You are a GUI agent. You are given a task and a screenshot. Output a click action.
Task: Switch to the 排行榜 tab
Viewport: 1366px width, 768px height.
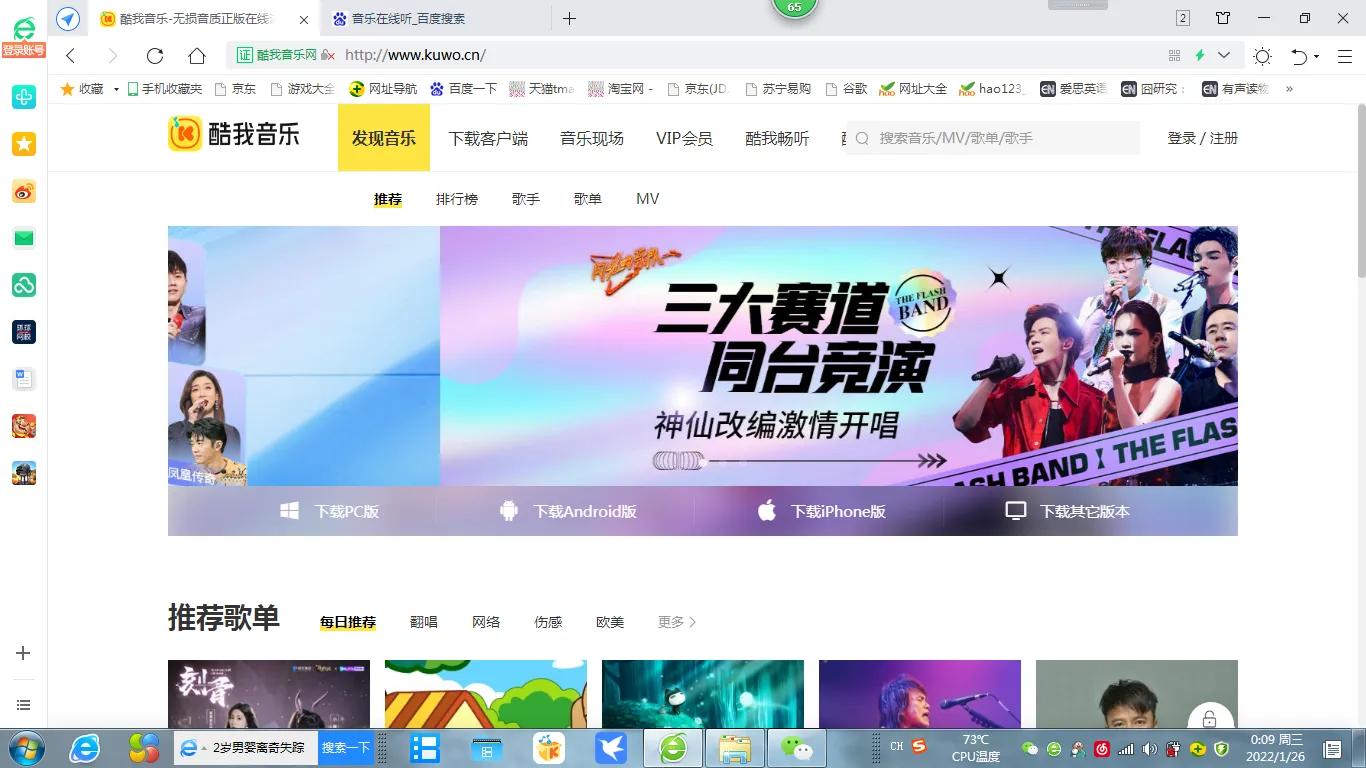[x=456, y=198]
